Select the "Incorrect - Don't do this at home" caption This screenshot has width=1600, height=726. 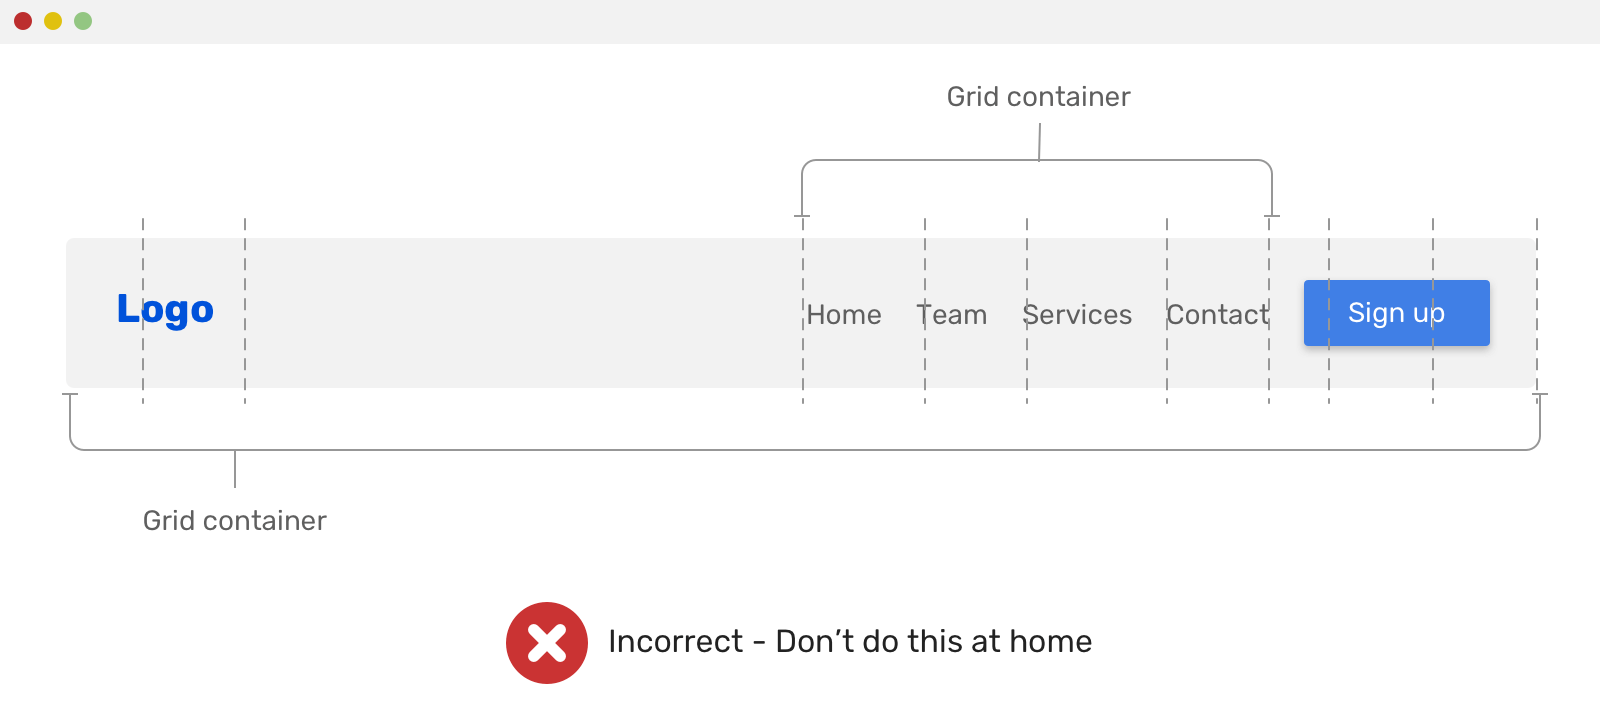pos(849,641)
